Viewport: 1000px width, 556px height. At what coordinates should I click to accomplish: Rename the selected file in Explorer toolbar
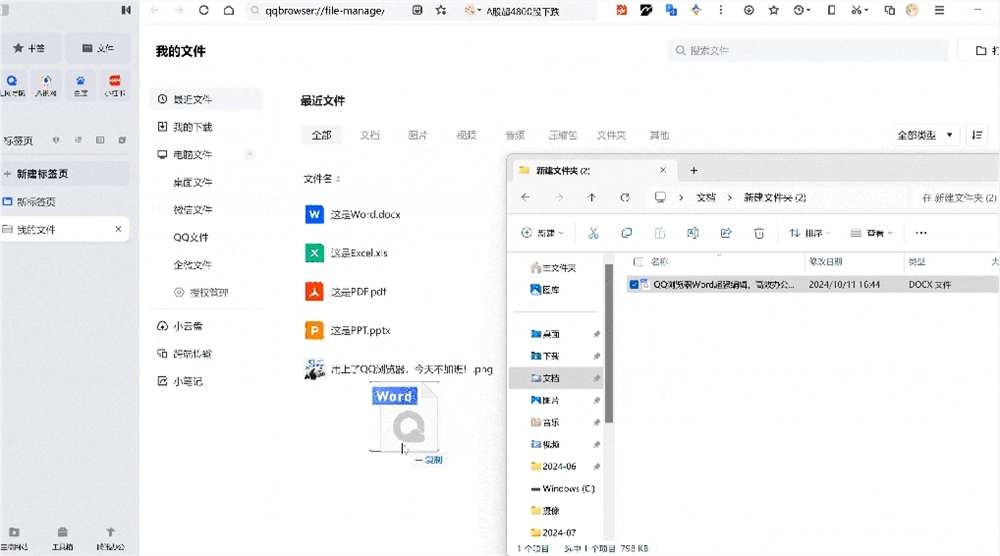[x=693, y=233]
